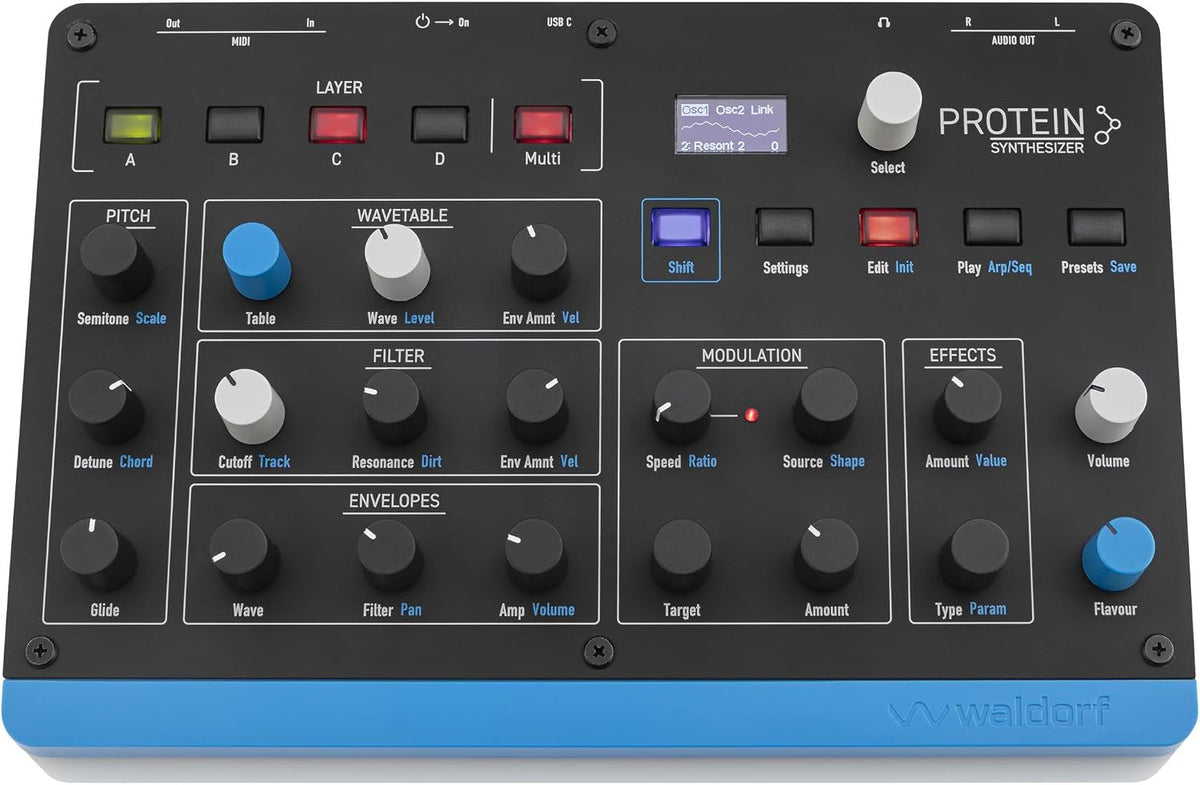This screenshot has width=1200, height=785.
Task: Click the Semitone Scale pitch knob
Action: coord(116,264)
